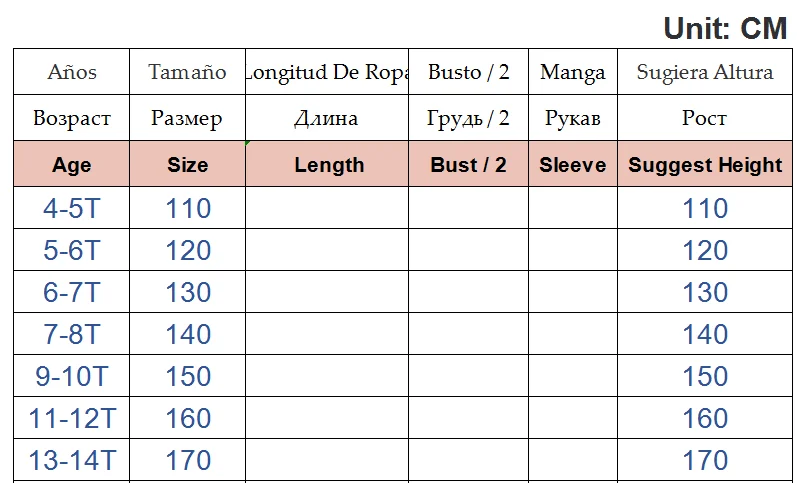The image size is (797, 483).
Task: Select the "Bust / 2" header cell
Action: [468, 165]
